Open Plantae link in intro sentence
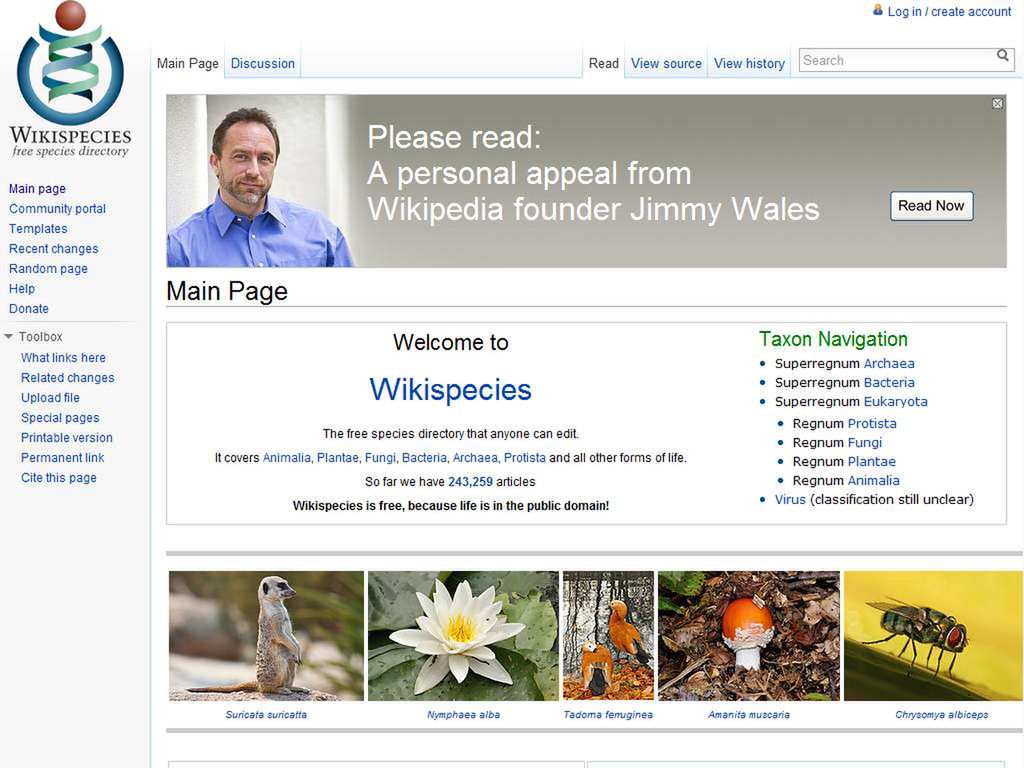 tap(338, 458)
